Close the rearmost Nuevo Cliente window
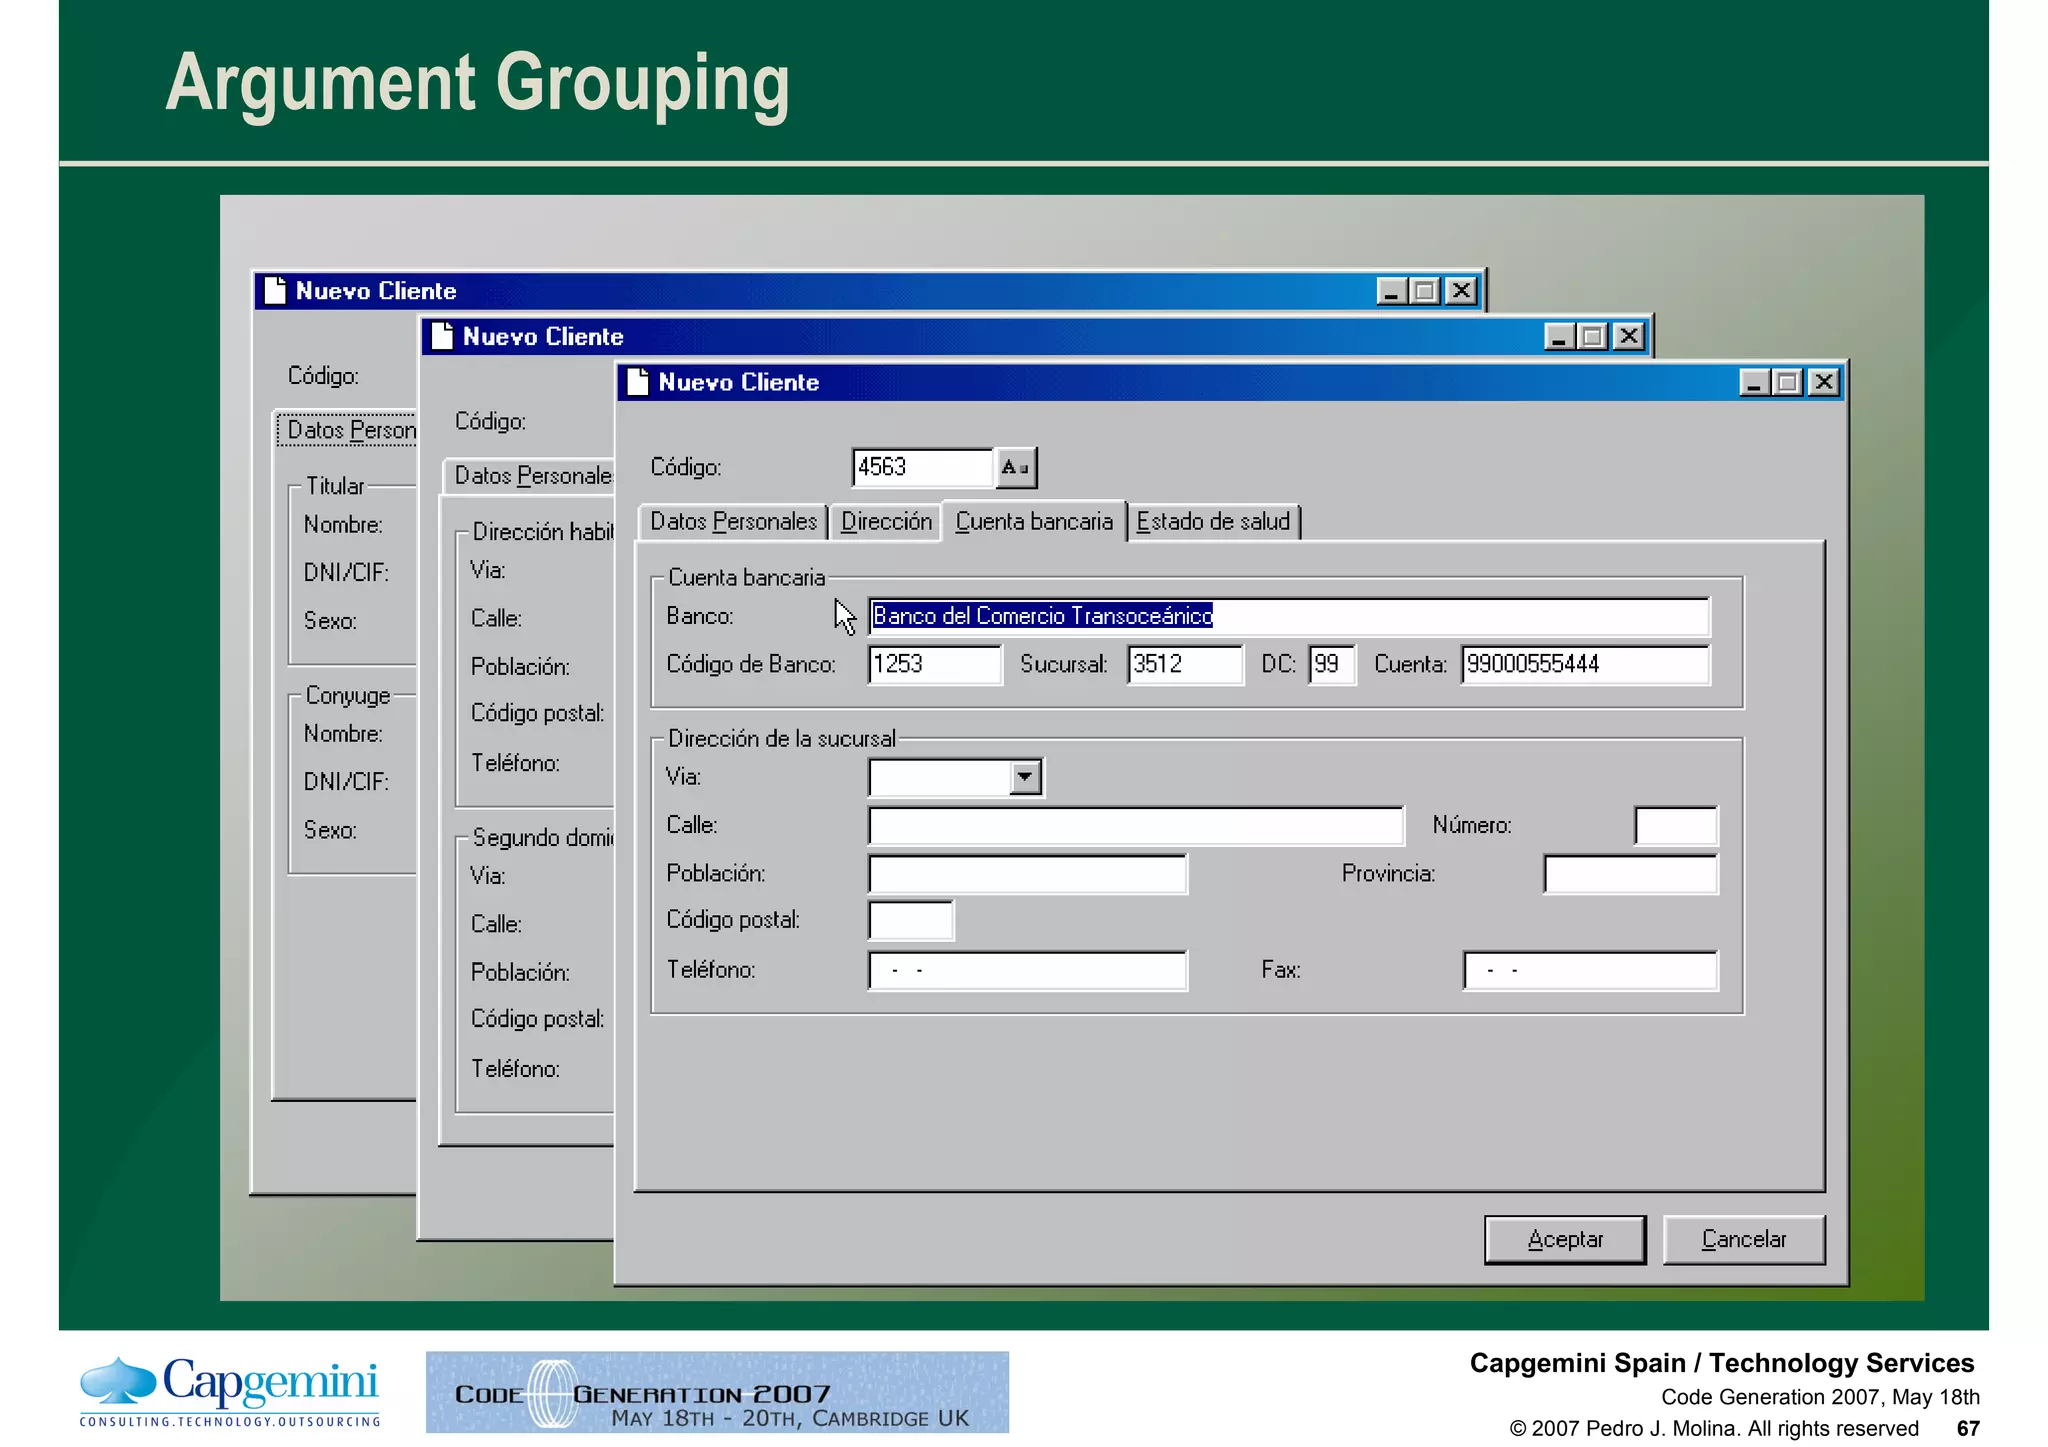 [1461, 291]
